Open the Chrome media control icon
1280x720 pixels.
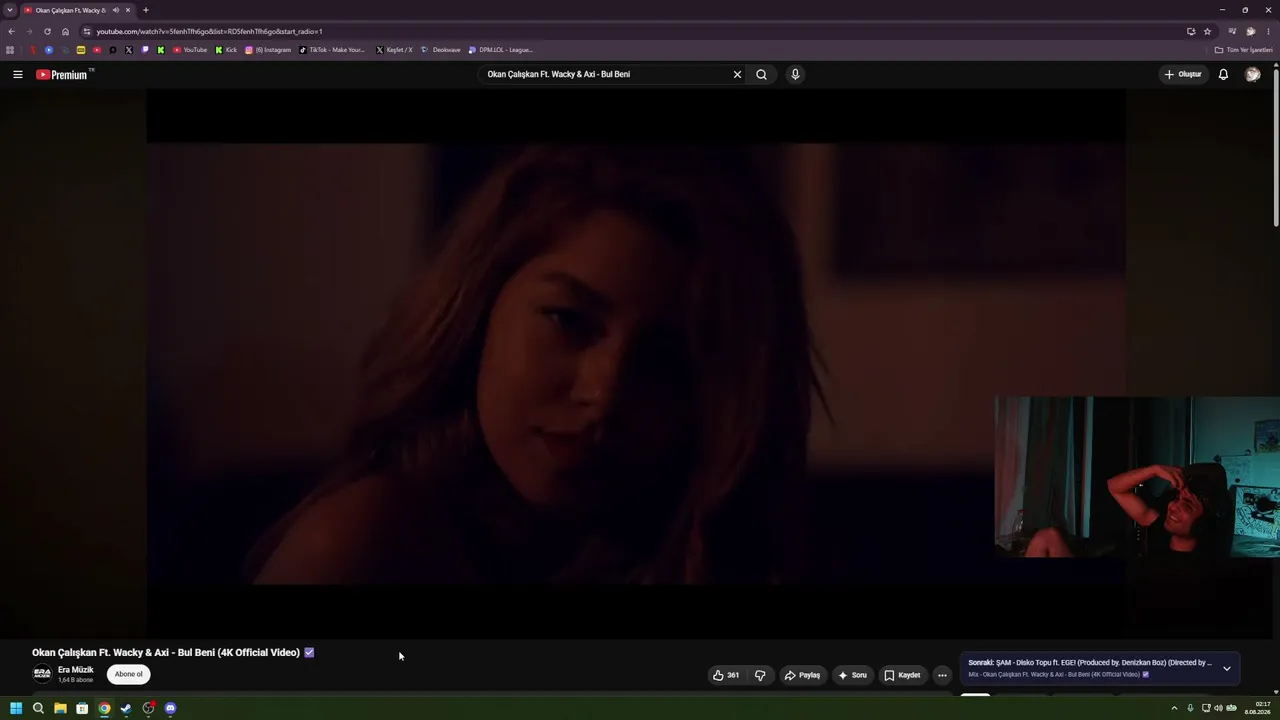click(x=1232, y=31)
